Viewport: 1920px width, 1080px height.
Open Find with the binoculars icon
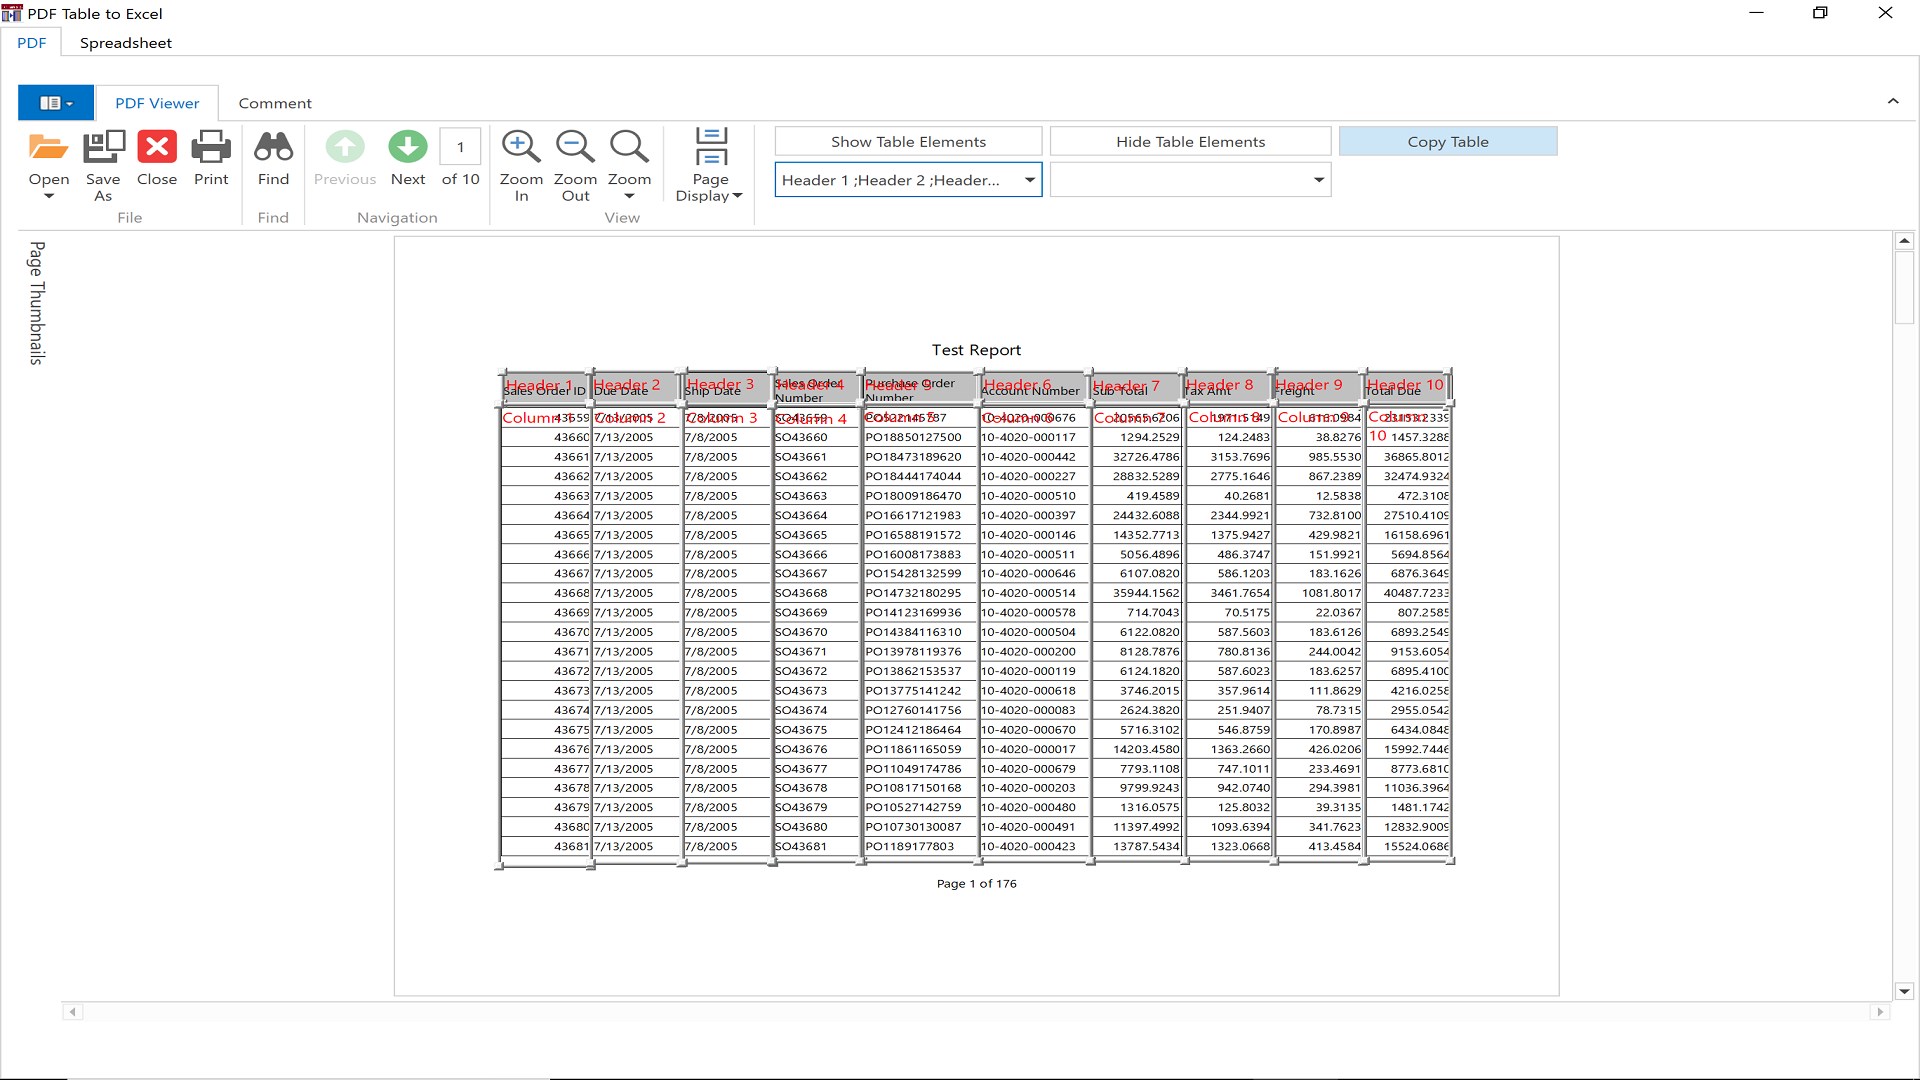(x=273, y=148)
